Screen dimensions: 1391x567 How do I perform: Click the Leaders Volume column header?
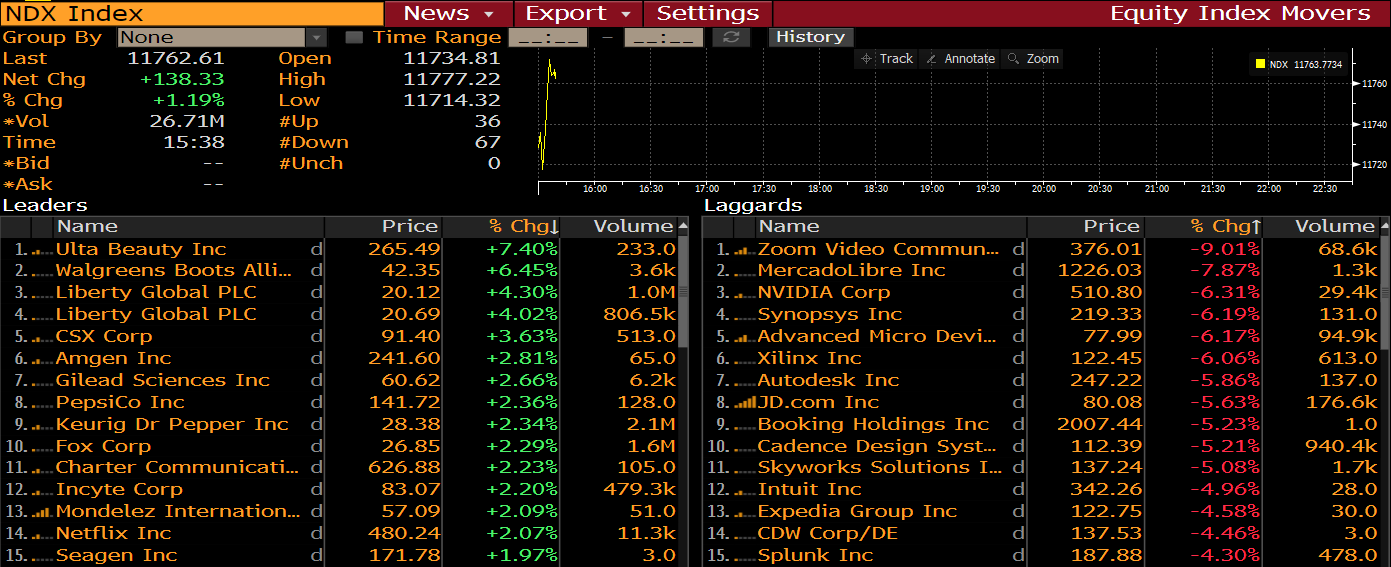pos(619,227)
